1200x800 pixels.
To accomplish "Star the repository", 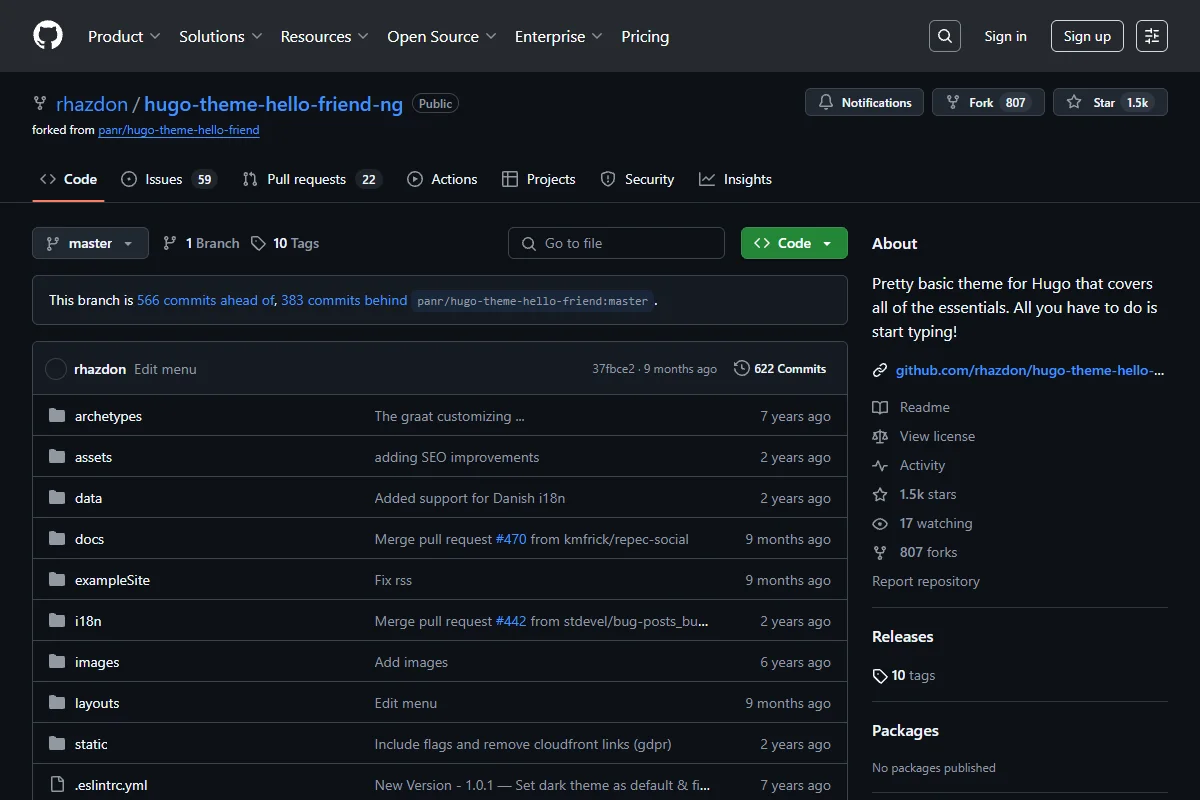I will point(1110,102).
